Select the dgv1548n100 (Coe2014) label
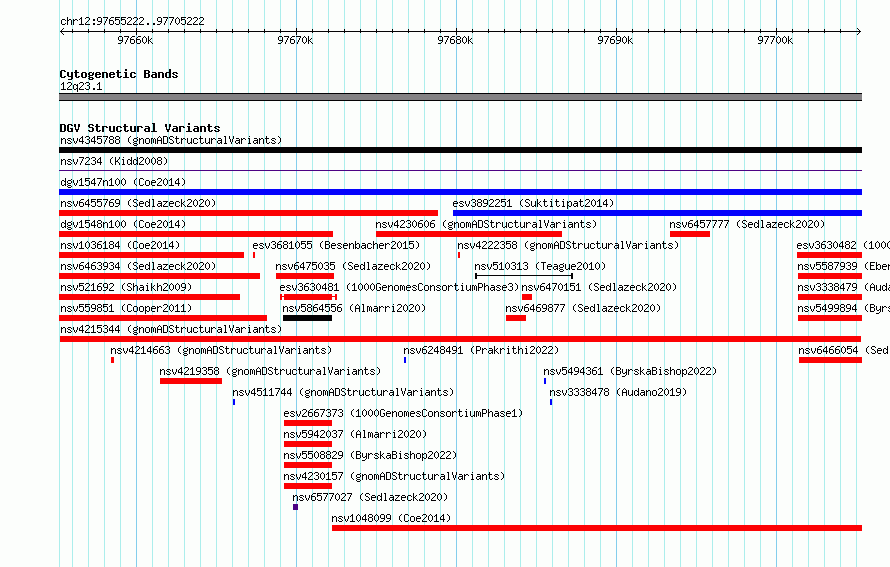 pyautogui.click(x=123, y=224)
